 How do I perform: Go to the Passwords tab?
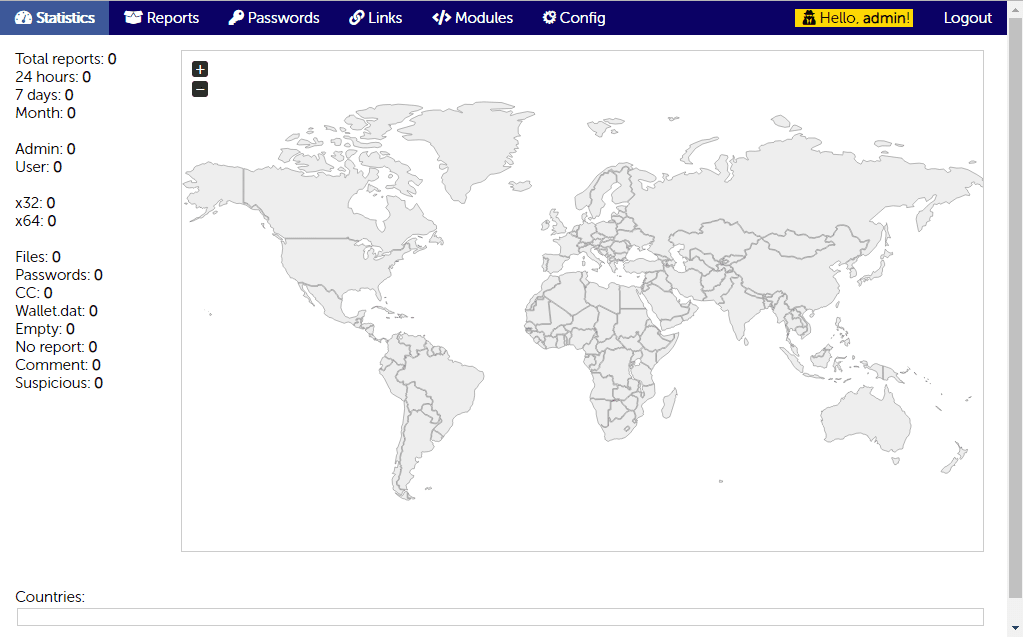(273, 18)
